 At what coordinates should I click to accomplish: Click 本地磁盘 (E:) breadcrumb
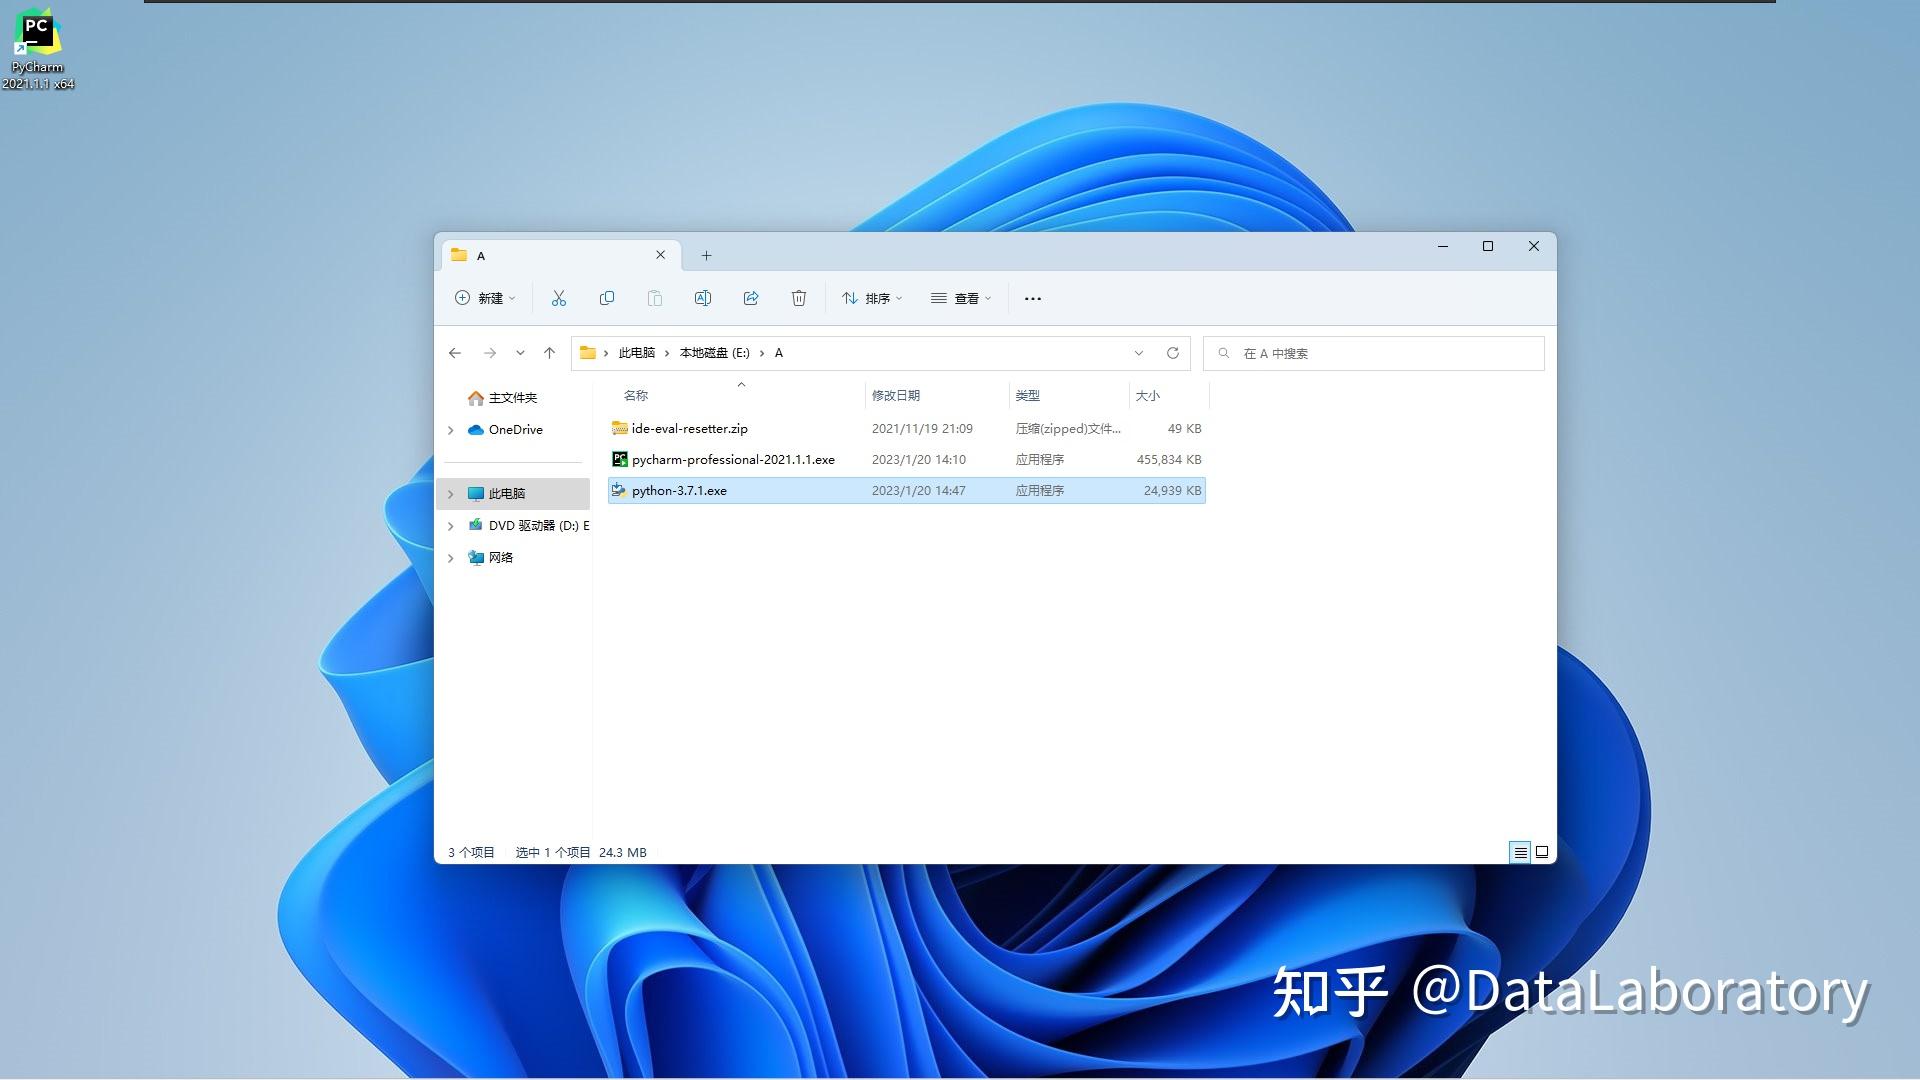point(715,353)
